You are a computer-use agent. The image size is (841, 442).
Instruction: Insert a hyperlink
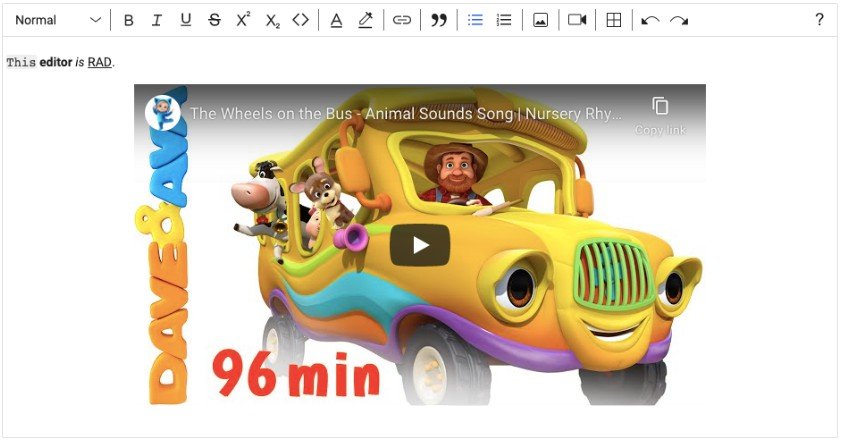(401, 20)
